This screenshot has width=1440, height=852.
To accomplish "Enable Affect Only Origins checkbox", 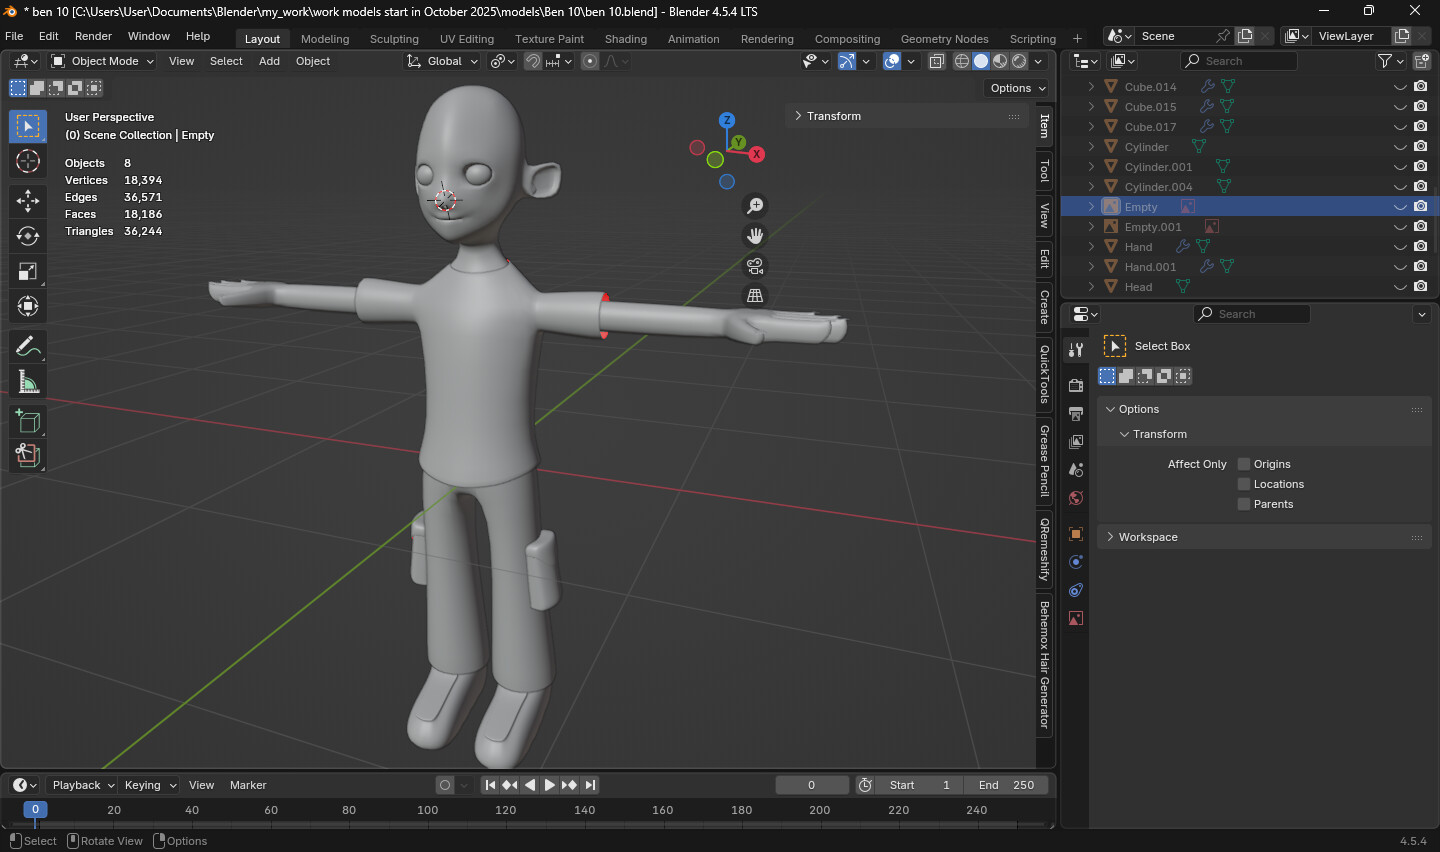I will (x=1244, y=464).
